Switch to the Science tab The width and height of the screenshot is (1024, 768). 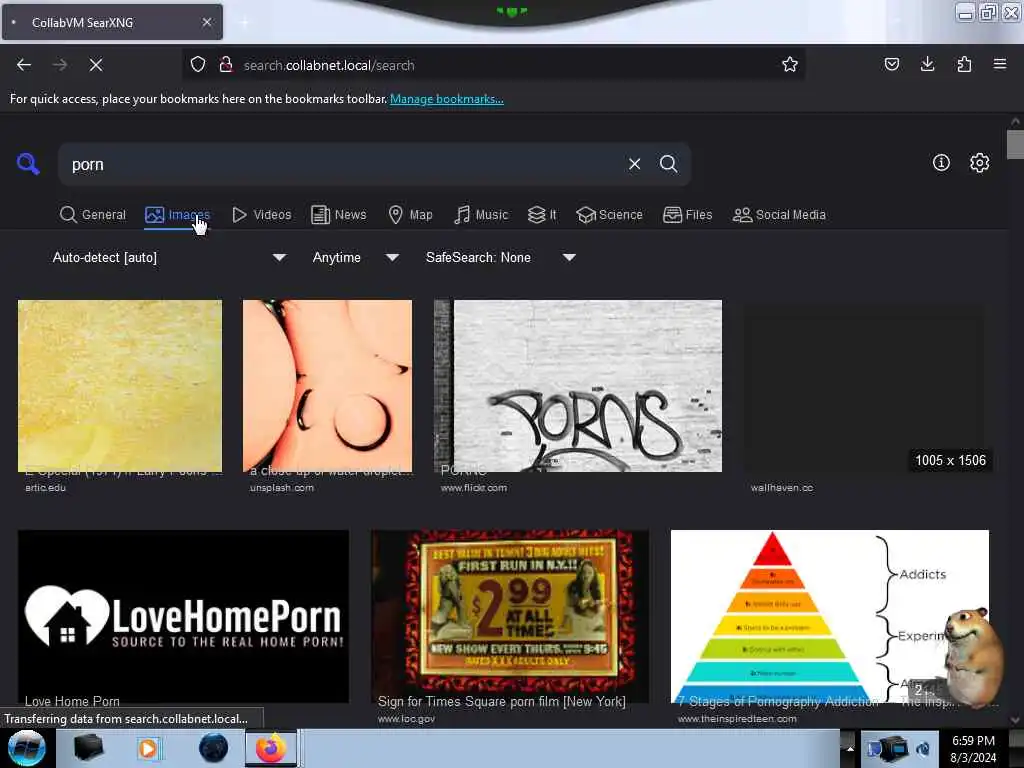click(609, 215)
